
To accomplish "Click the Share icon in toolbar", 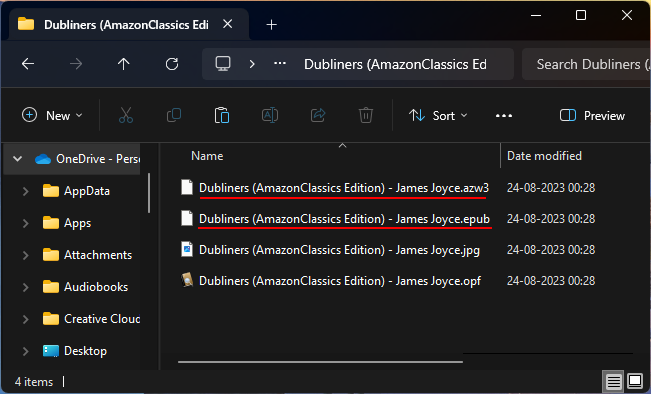I will [318, 115].
